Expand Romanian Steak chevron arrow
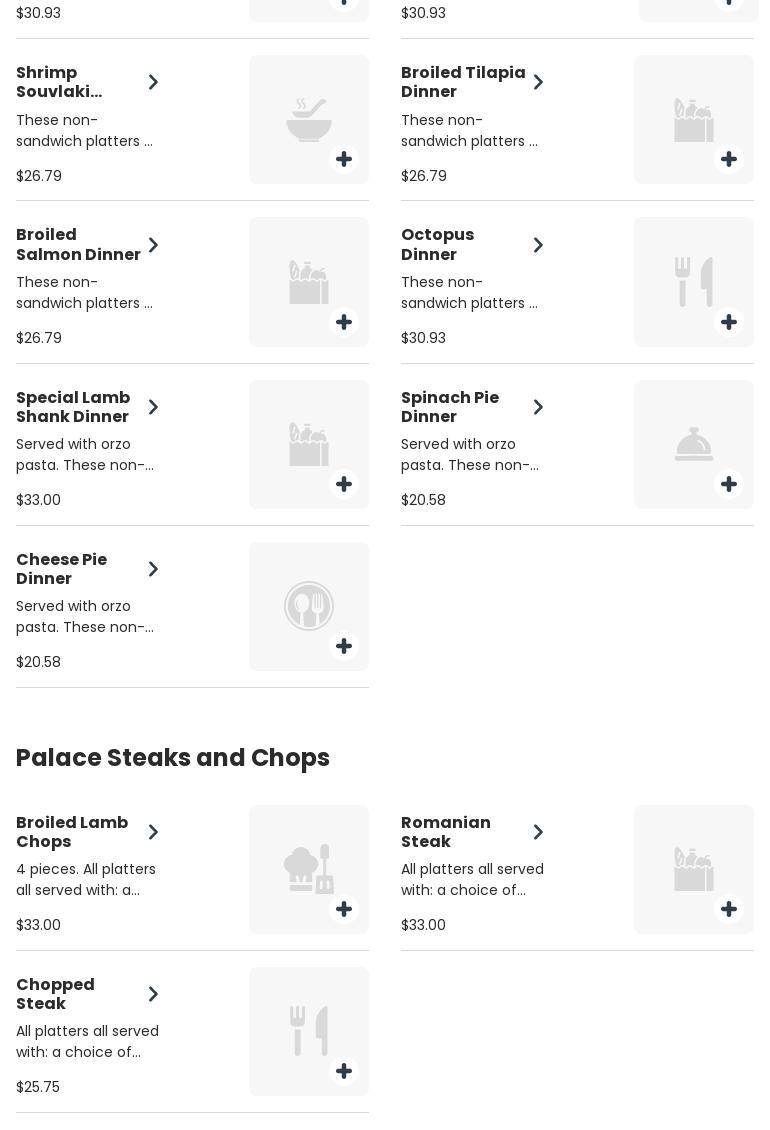 click(538, 832)
